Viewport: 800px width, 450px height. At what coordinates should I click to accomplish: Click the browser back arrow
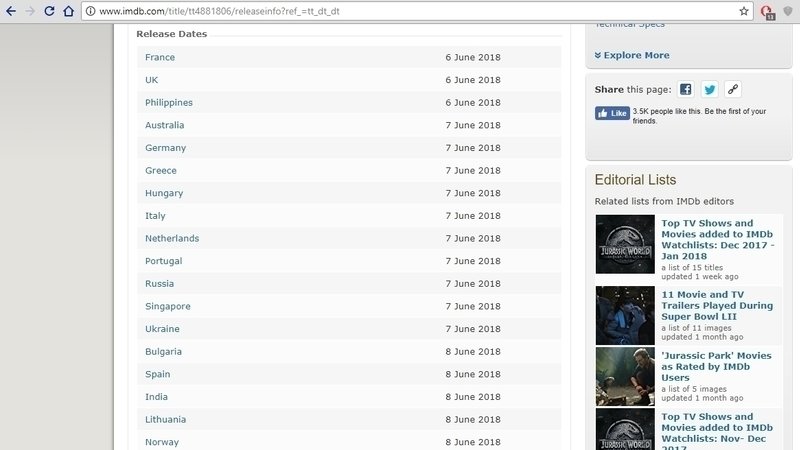(x=10, y=11)
